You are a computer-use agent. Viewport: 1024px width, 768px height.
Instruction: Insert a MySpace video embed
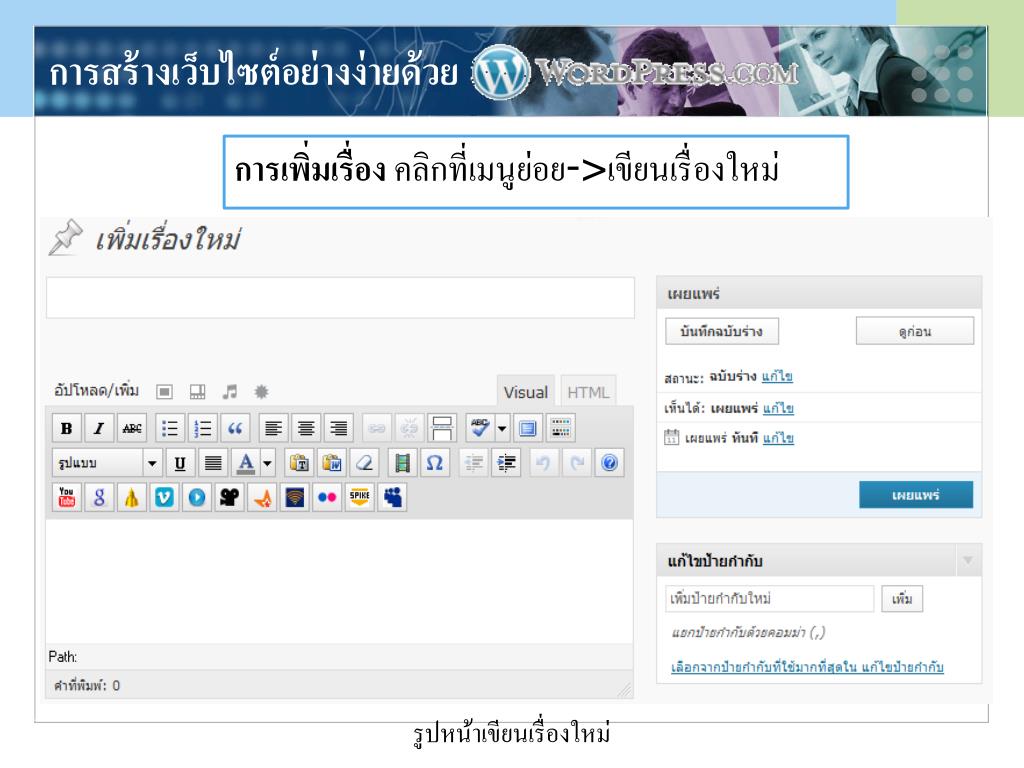pos(392,498)
